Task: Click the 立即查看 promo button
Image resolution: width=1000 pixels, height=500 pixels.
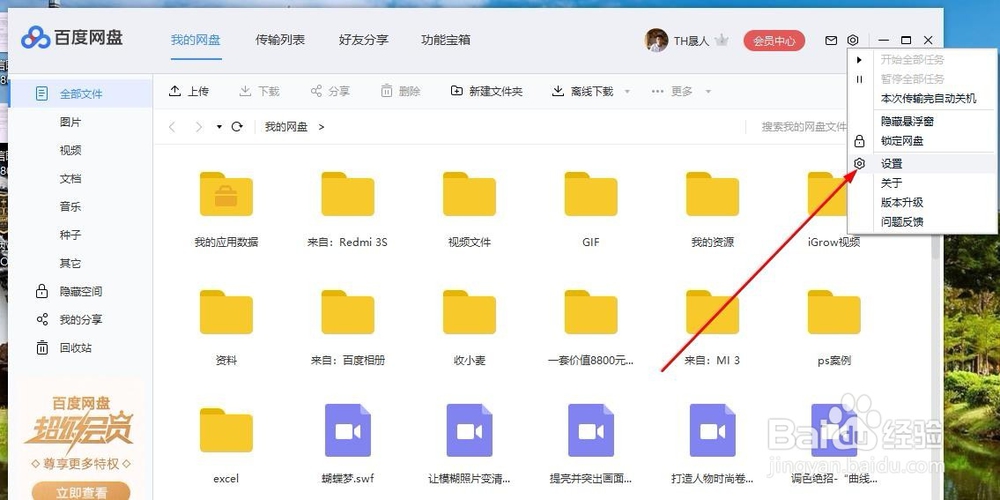Action: 80,492
